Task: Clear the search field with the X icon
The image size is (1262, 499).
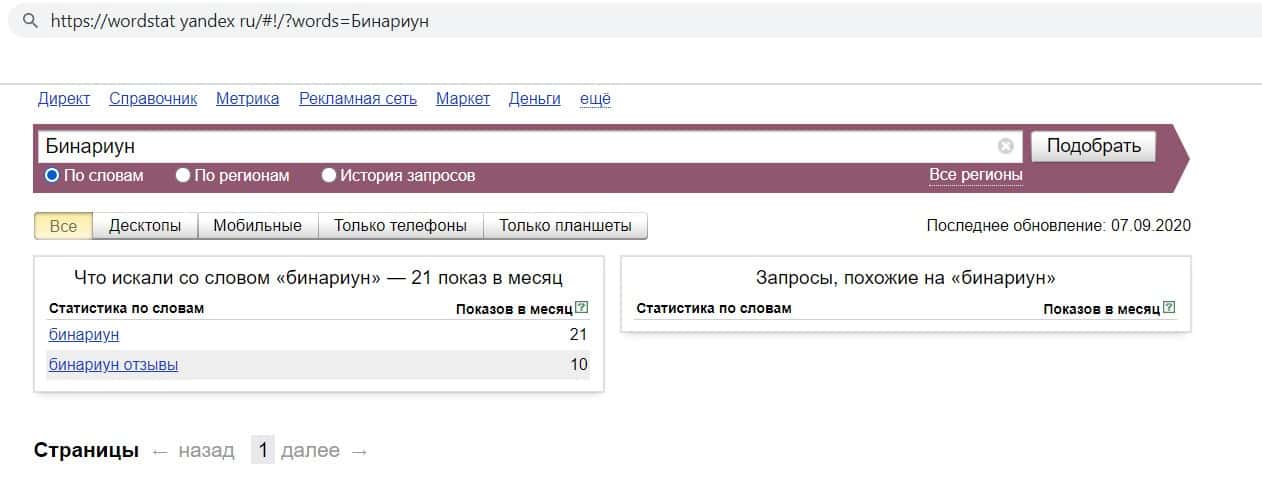Action: pyautogui.click(x=1005, y=147)
